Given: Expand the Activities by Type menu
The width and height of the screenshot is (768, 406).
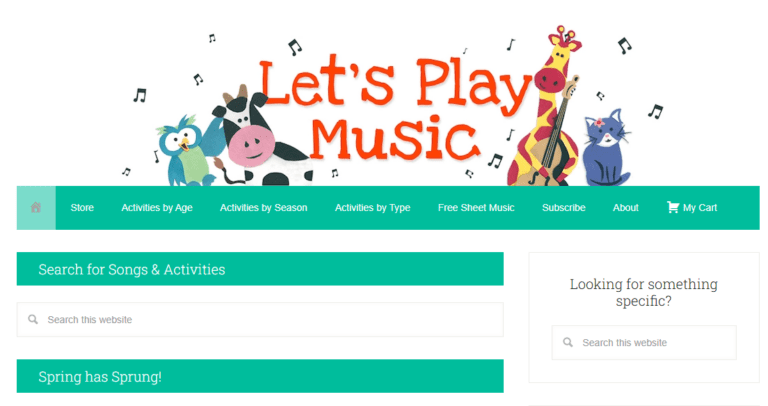Looking at the screenshot, I should pyautogui.click(x=372, y=208).
